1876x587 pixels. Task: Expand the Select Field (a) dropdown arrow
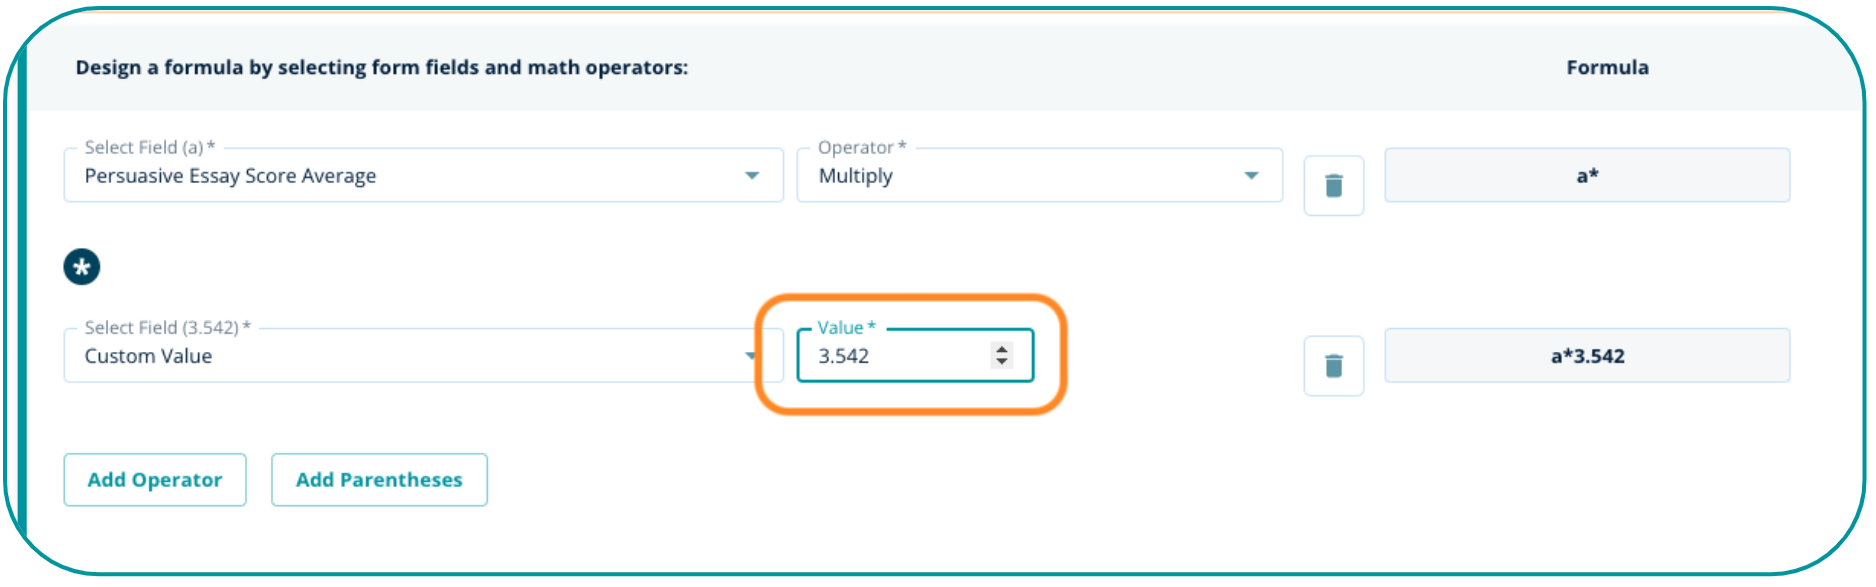752,176
